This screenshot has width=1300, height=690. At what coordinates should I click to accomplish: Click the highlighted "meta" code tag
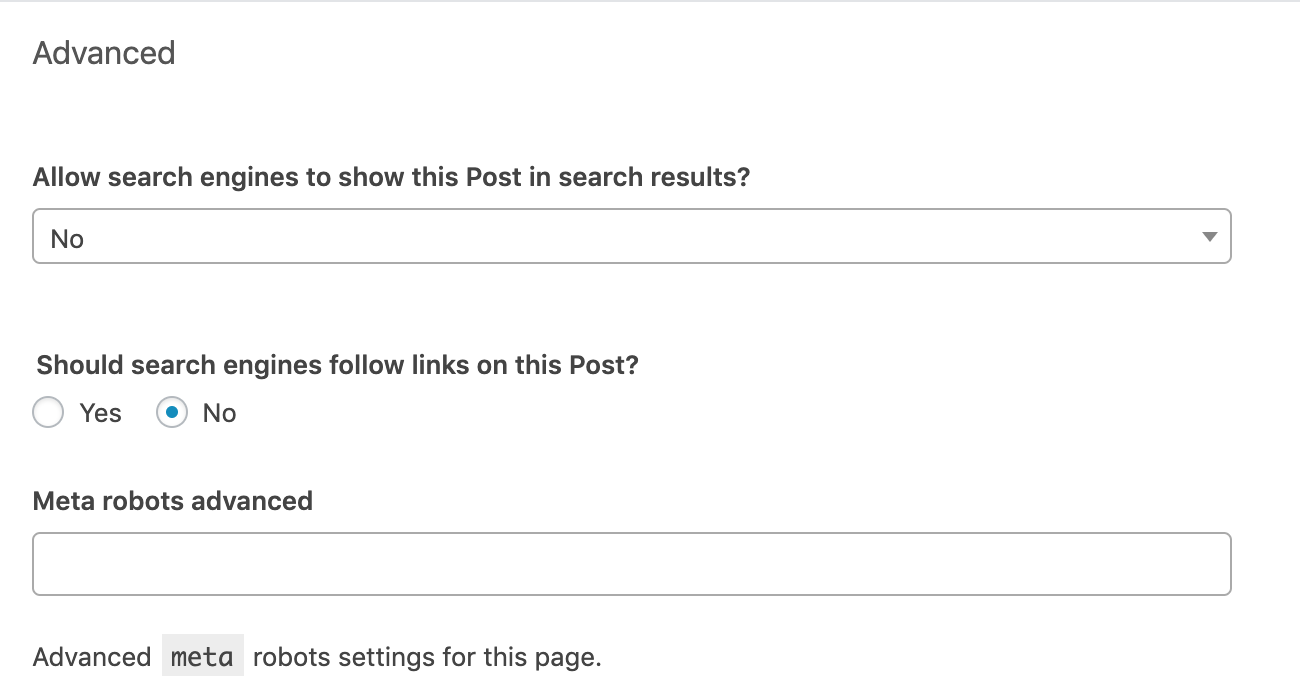point(203,657)
